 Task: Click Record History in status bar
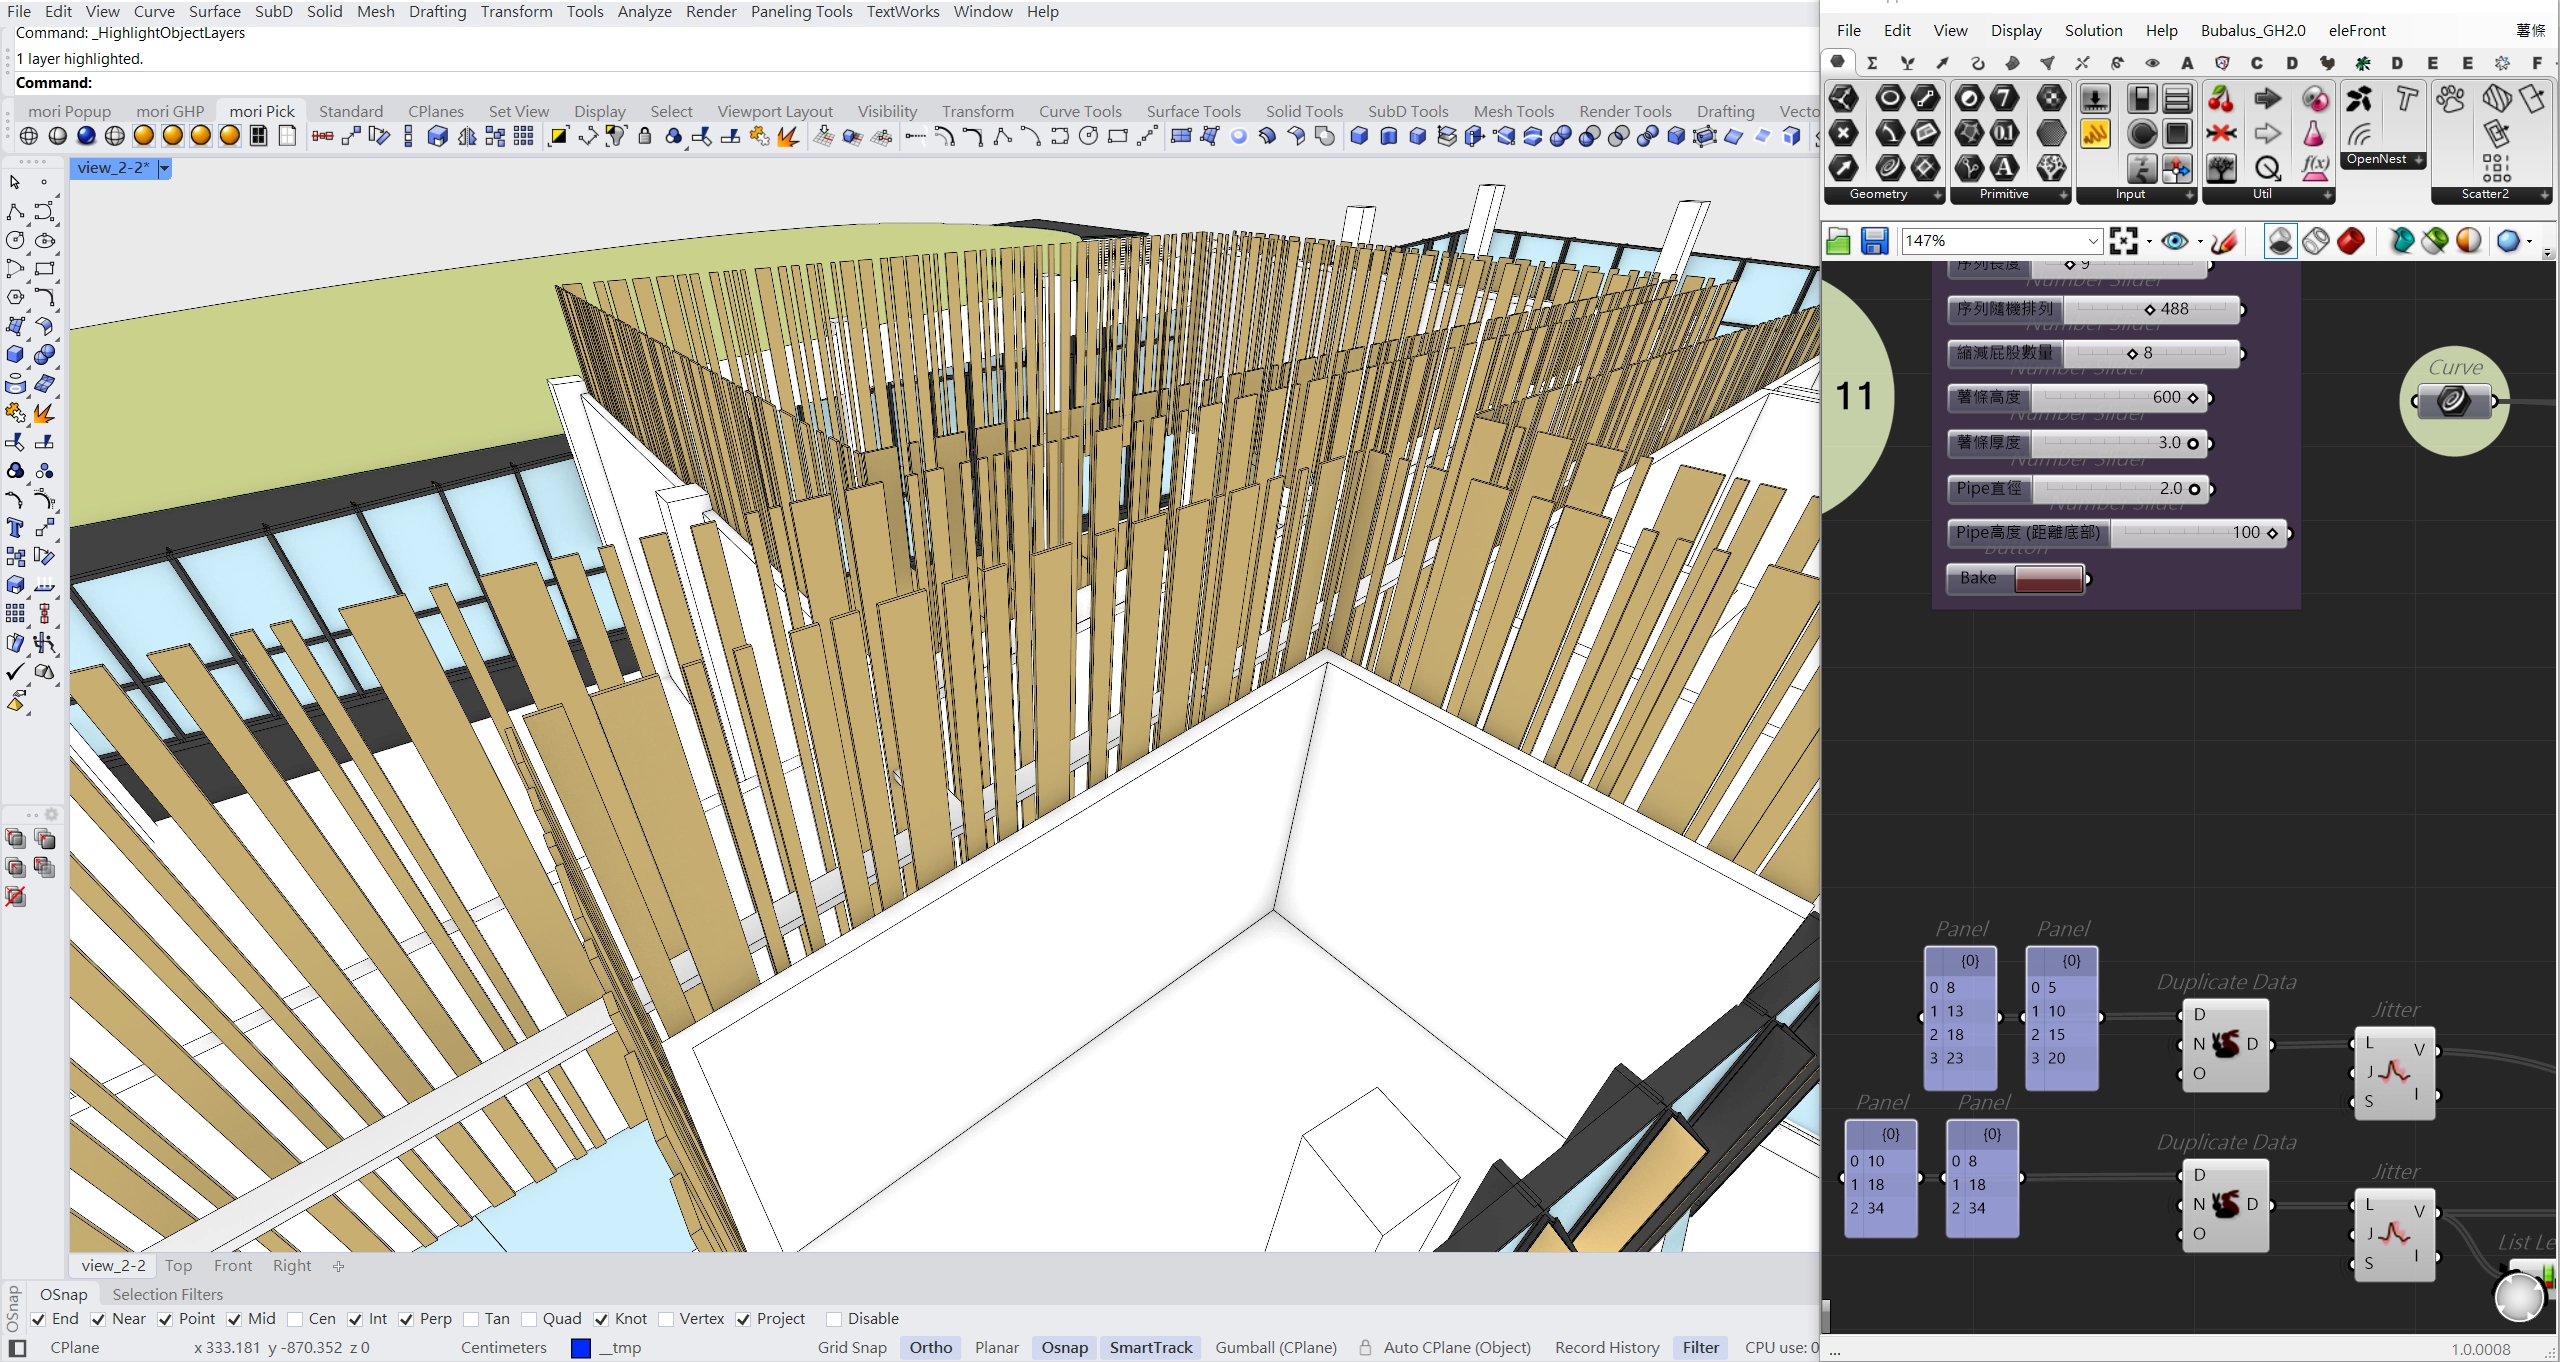coord(1607,1347)
